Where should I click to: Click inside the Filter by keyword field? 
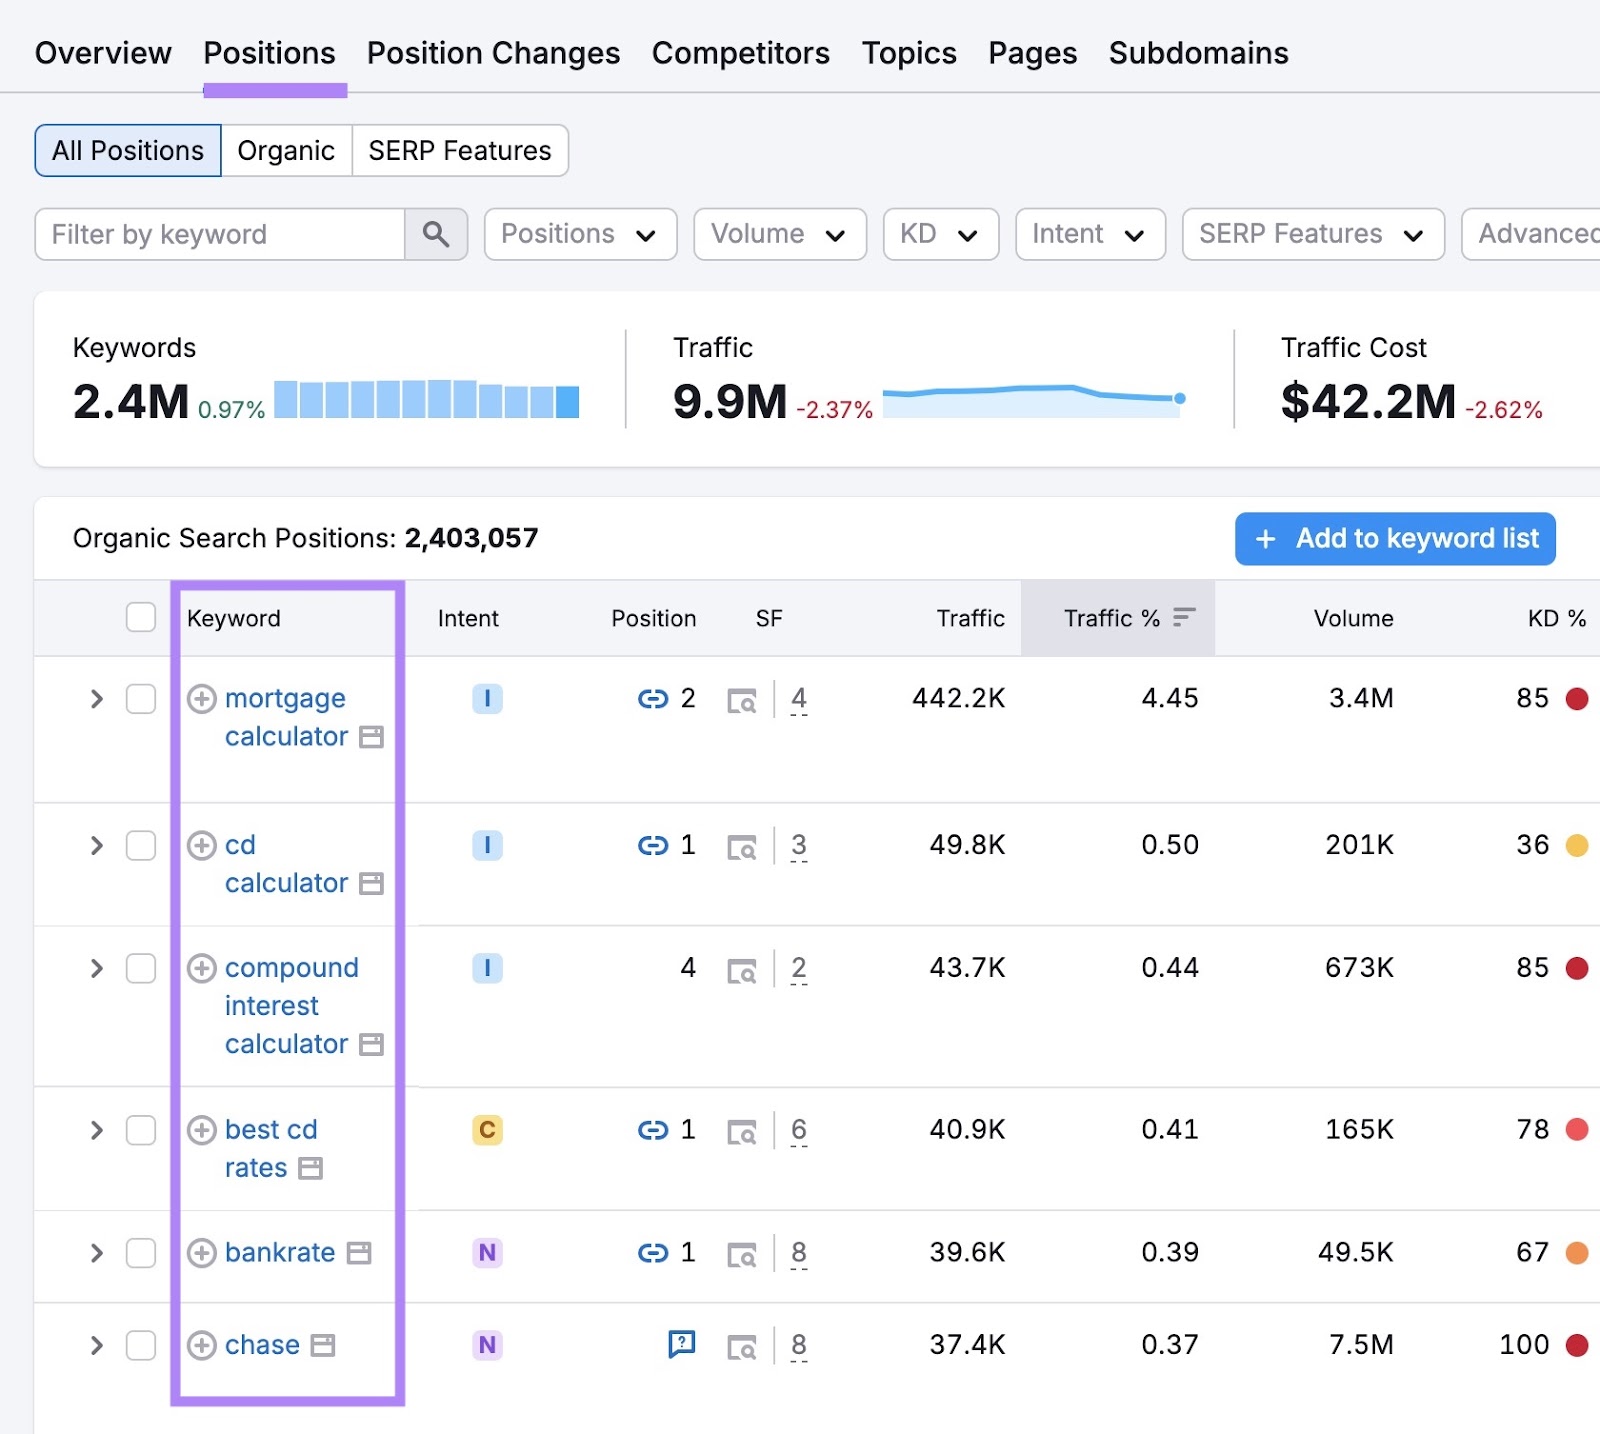pyautogui.click(x=220, y=234)
